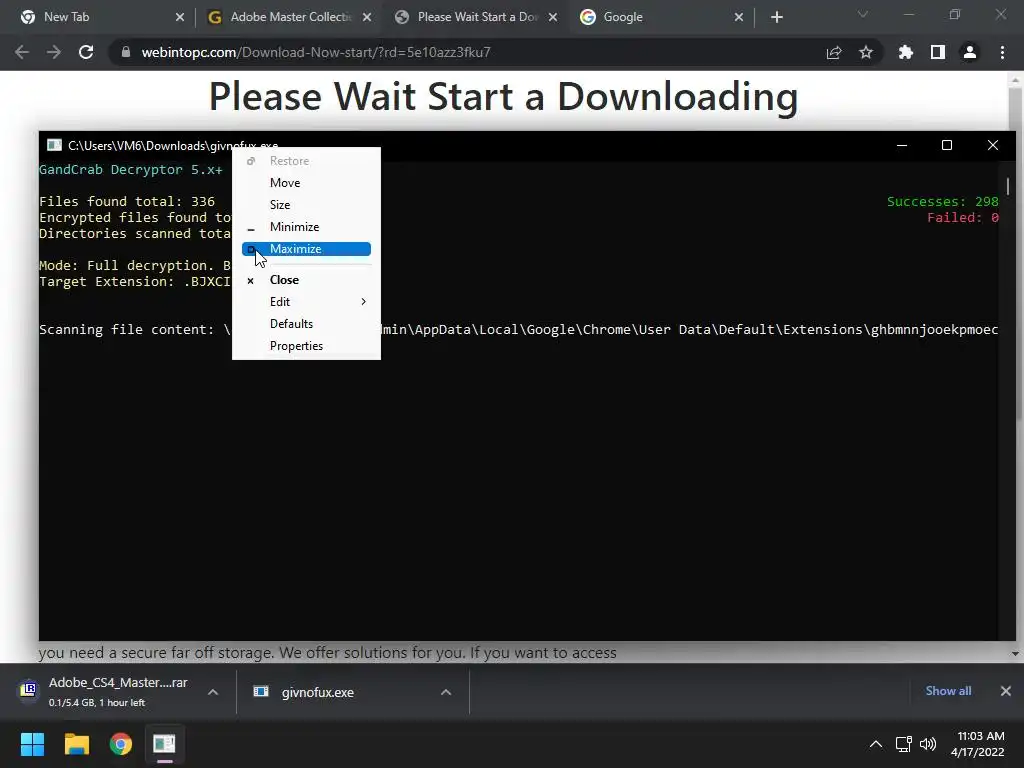Click "GandCrab Decryptor 5.x+" text

[x=131, y=170]
